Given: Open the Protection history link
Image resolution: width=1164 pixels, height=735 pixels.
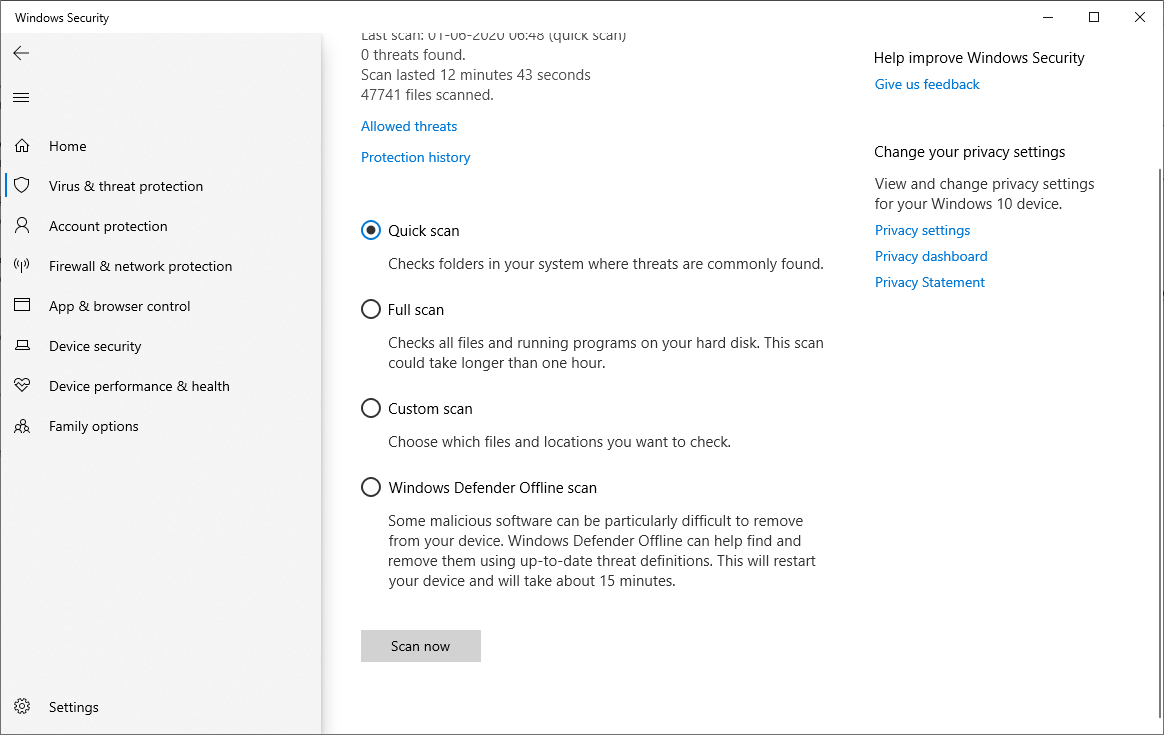Looking at the screenshot, I should tap(416, 157).
